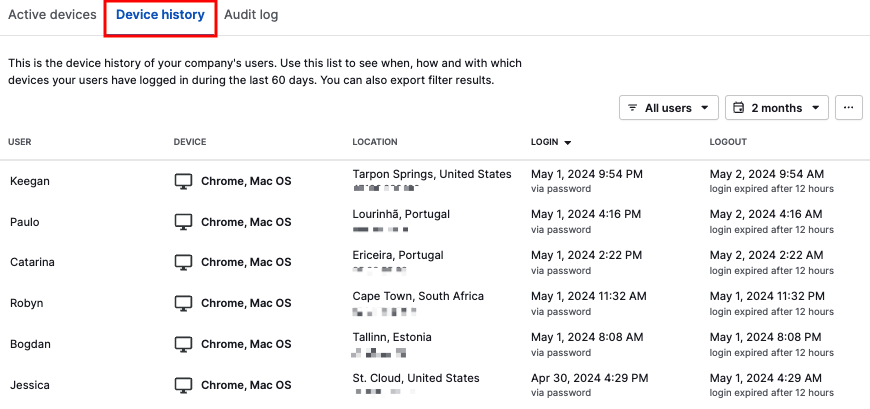
Task: Open the Audit log tab
Action: pos(251,15)
